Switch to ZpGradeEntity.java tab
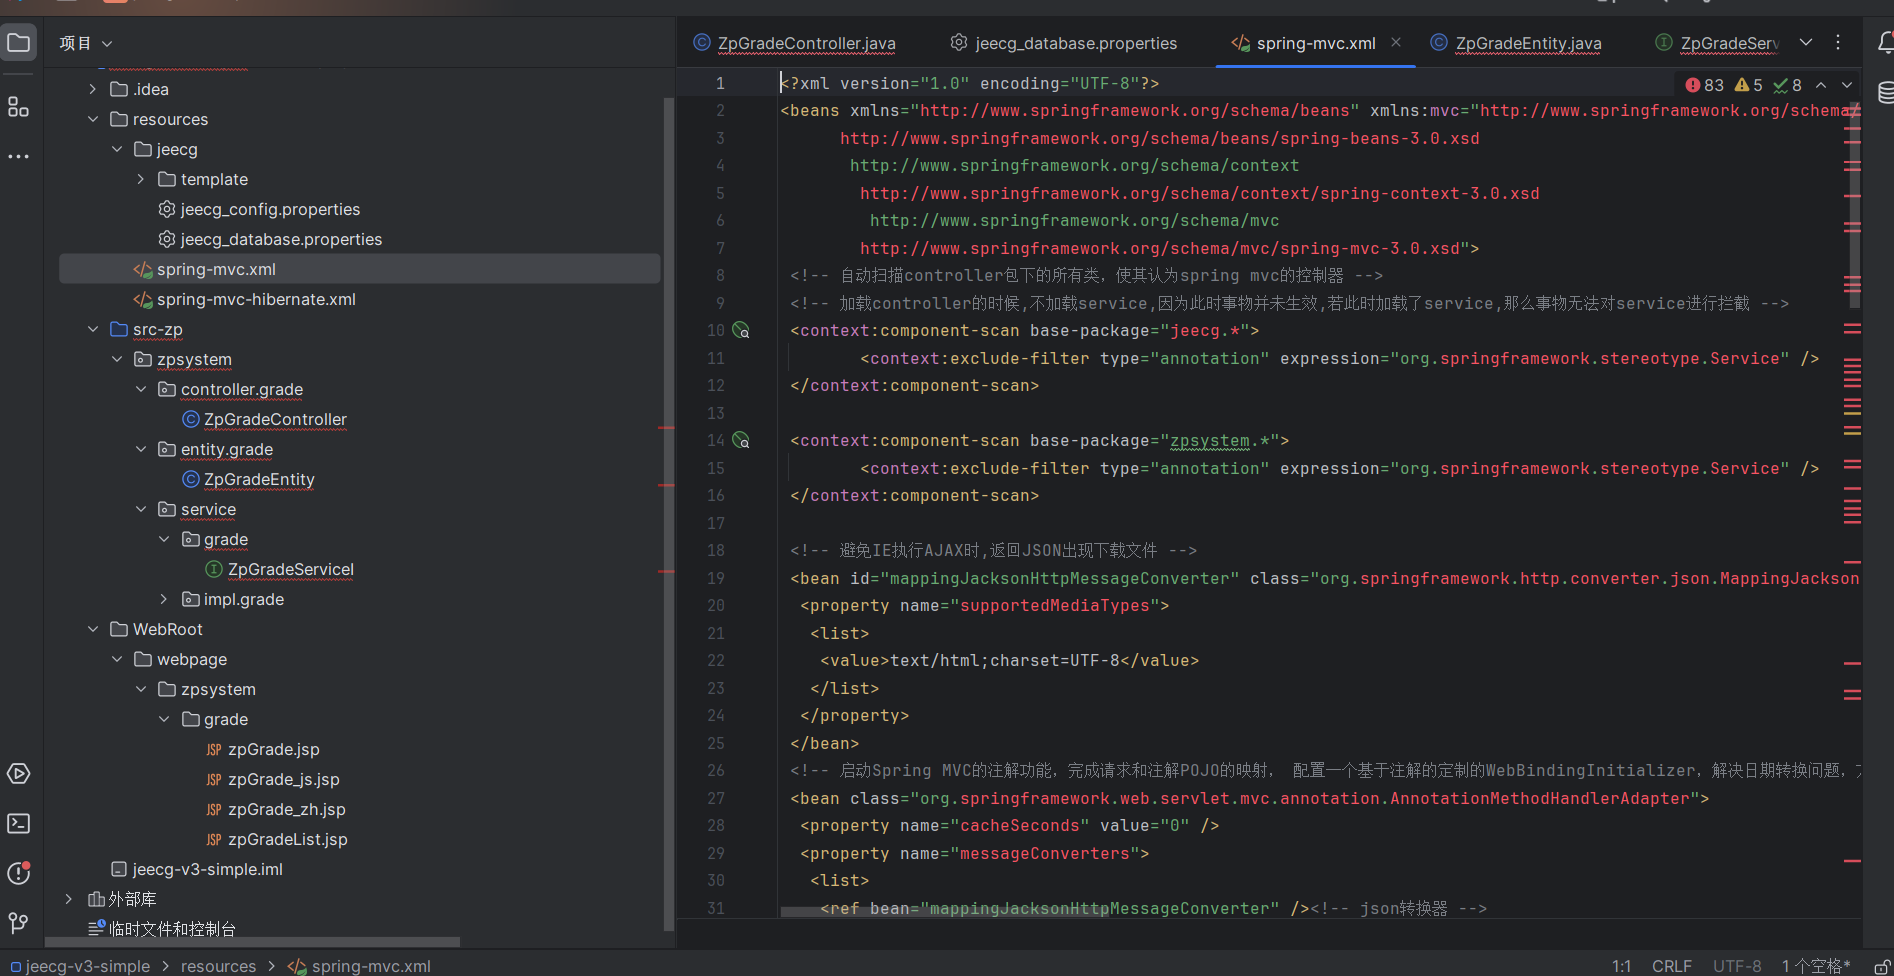Image resolution: width=1894 pixels, height=976 pixels. tap(1516, 43)
